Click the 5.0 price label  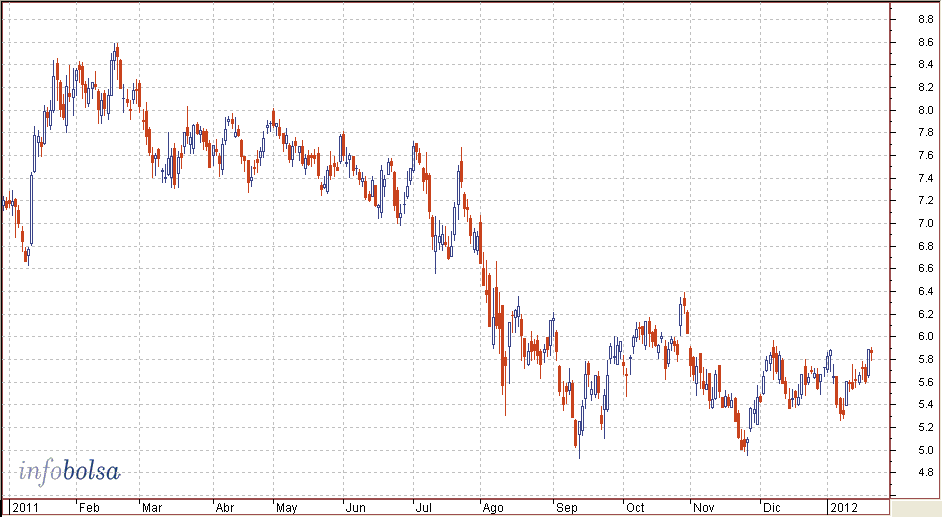click(926, 450)
